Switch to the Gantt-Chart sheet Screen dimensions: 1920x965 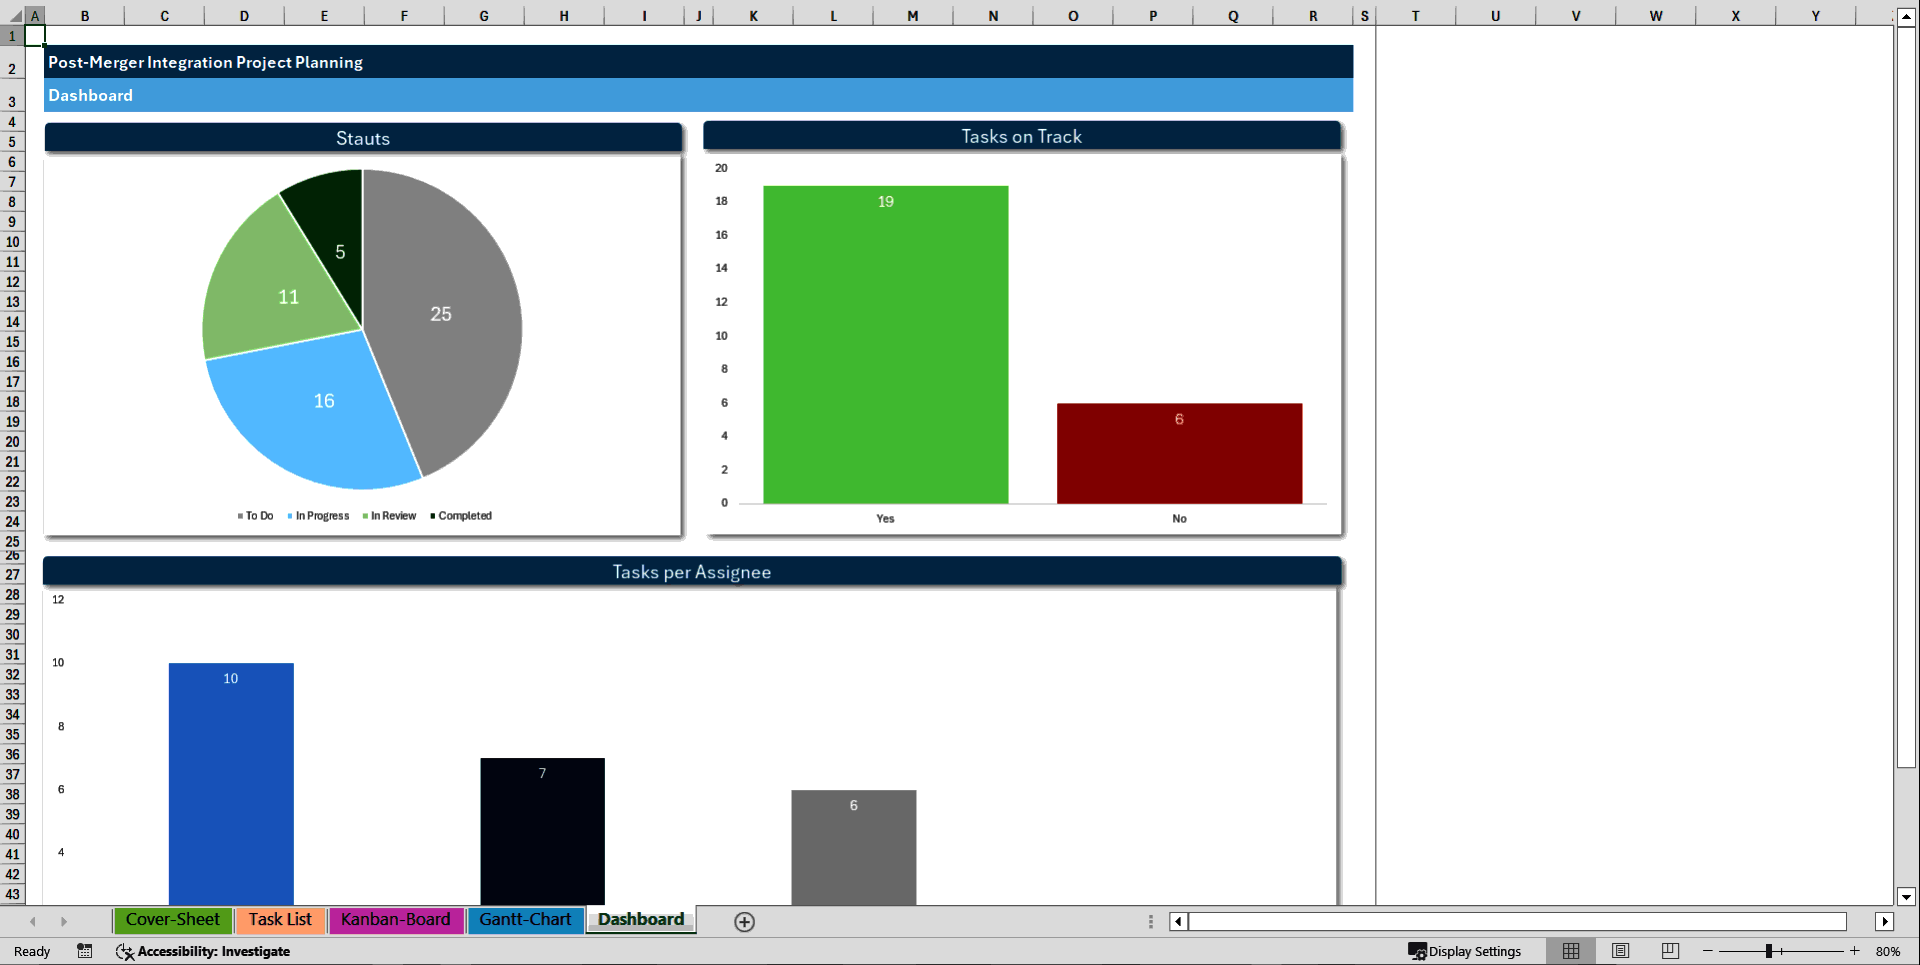[525, 920]
